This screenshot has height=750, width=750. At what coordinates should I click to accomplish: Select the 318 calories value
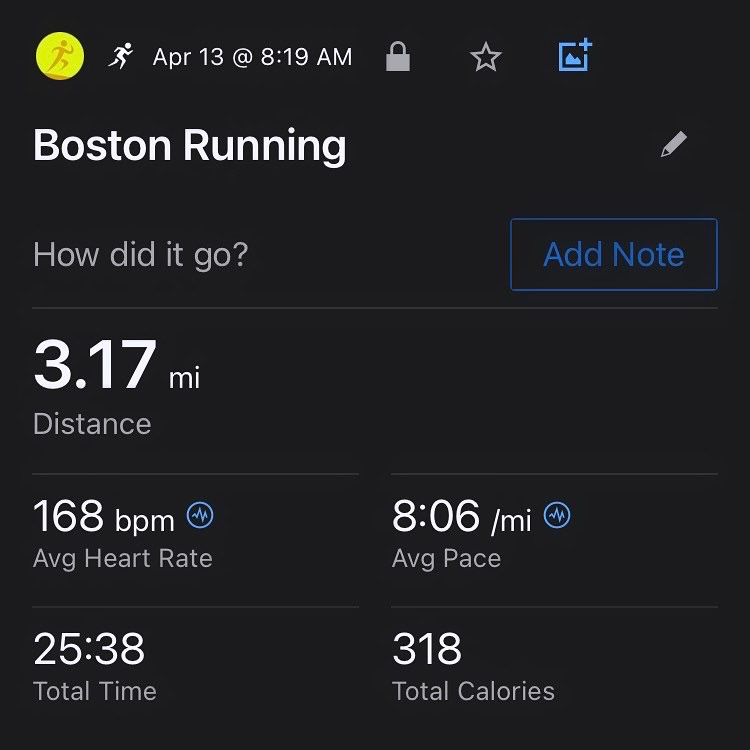coord(427,650)
